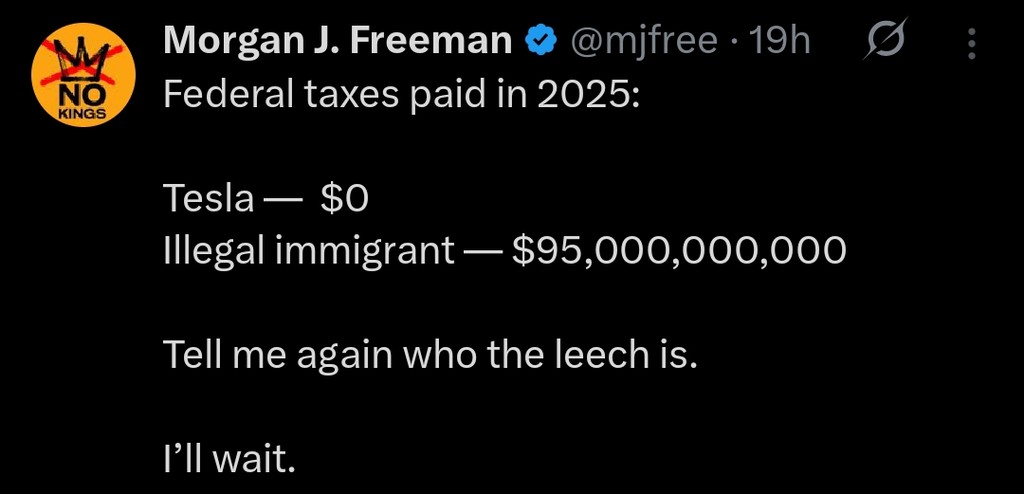Click the dash after "Tesla"
This screenshot has width=1024, height=494.
(280, 200)
